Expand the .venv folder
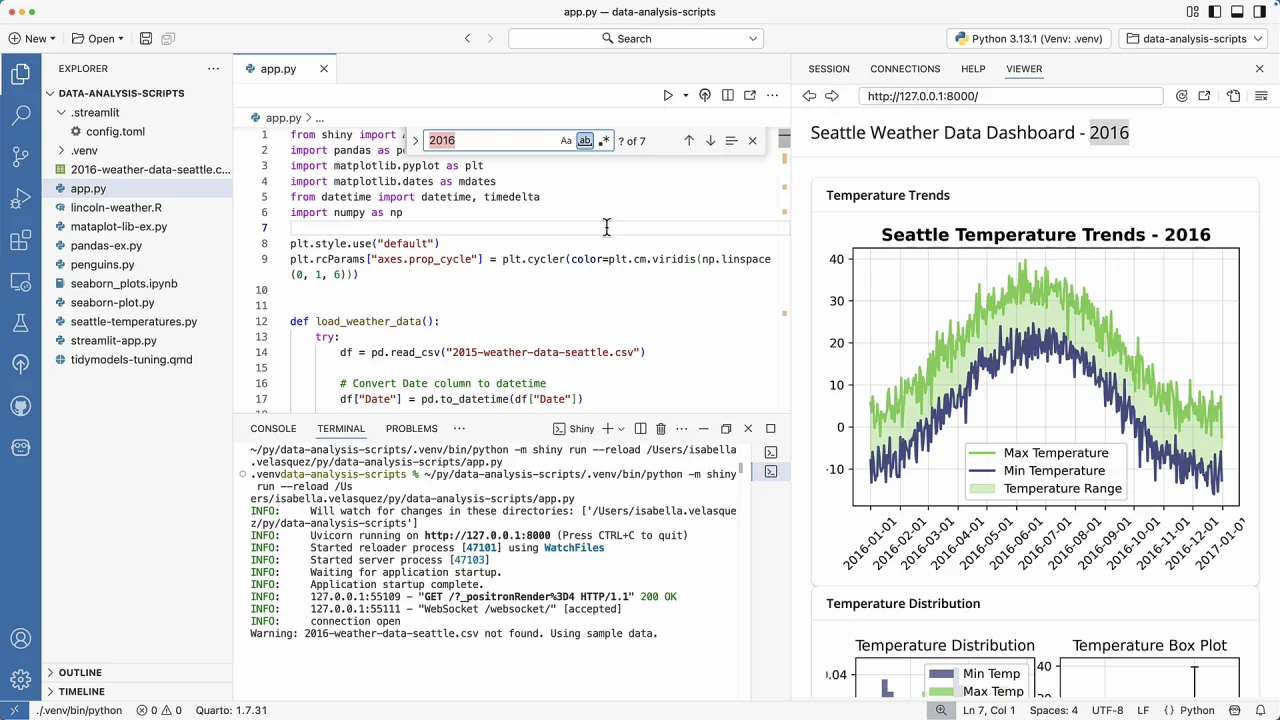 point(84,150)
